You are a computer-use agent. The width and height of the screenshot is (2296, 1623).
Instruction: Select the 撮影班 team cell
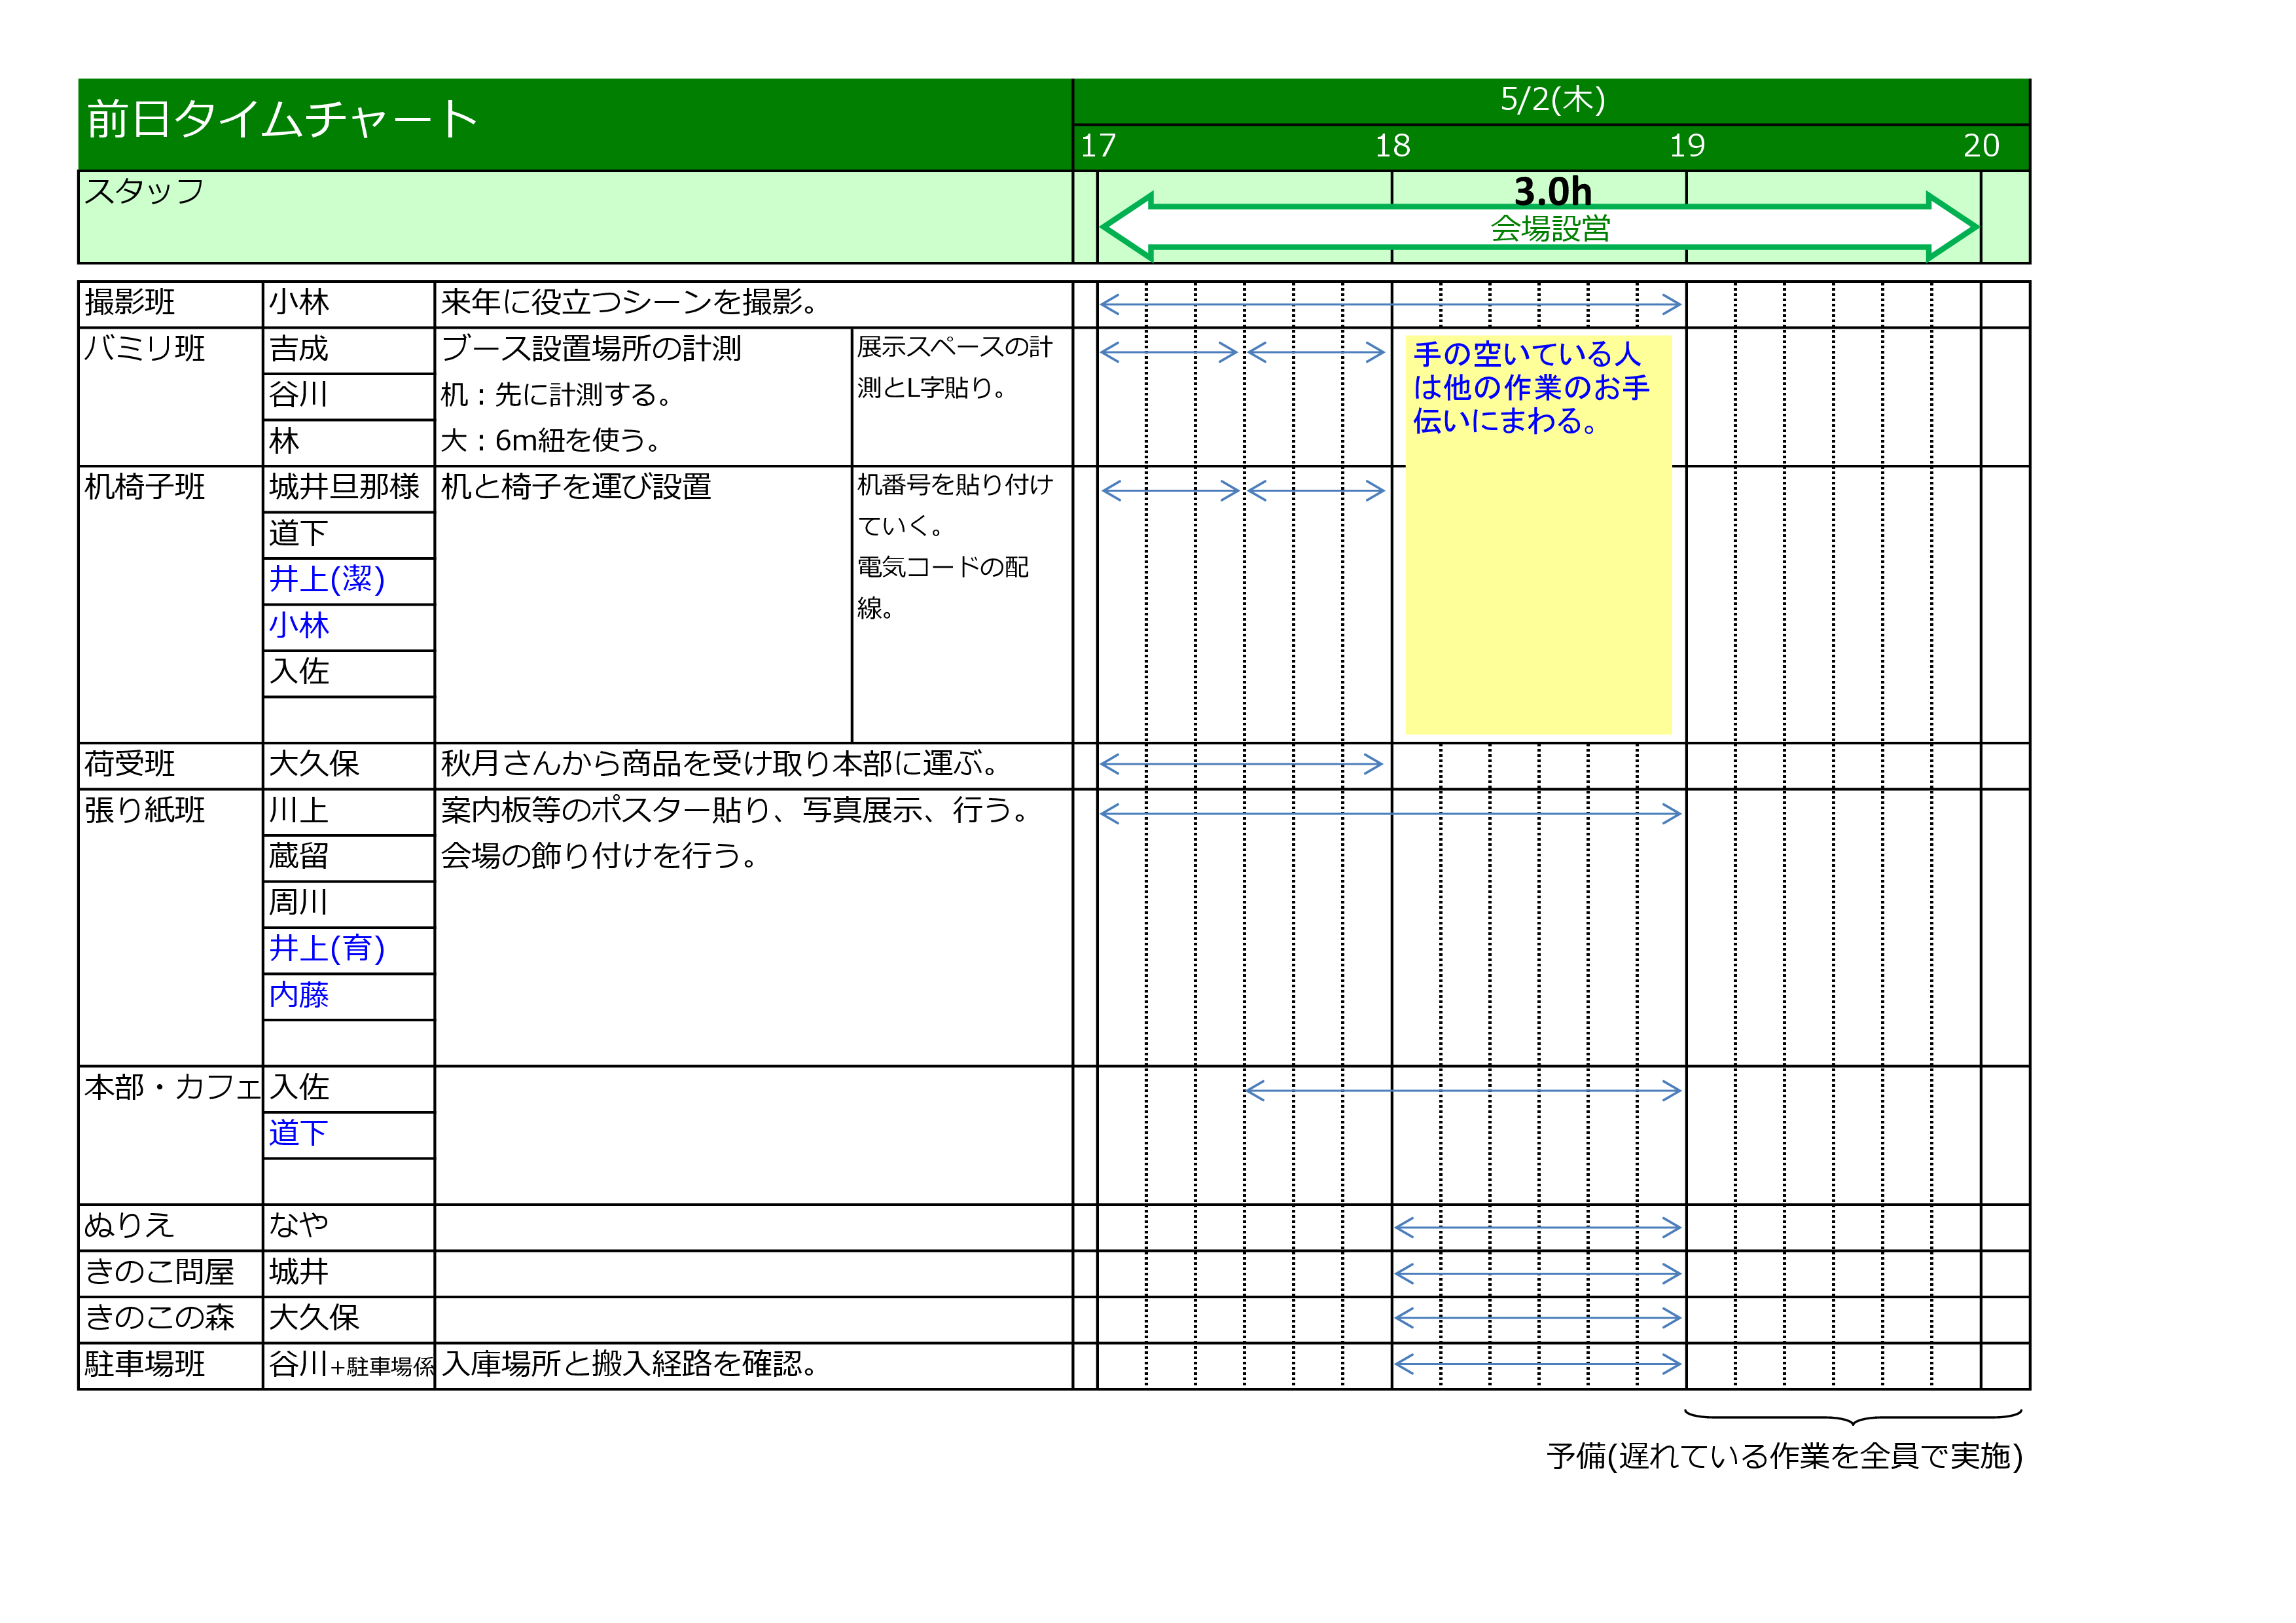coord(170,304)
